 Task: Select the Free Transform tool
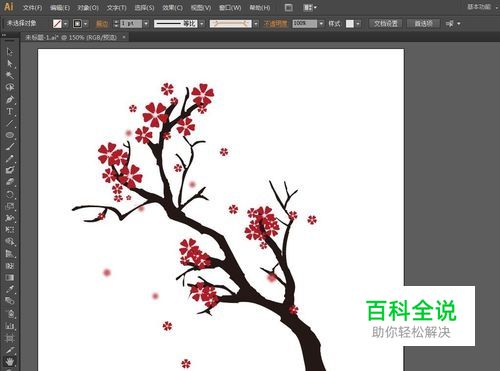[x=9, y=230]
